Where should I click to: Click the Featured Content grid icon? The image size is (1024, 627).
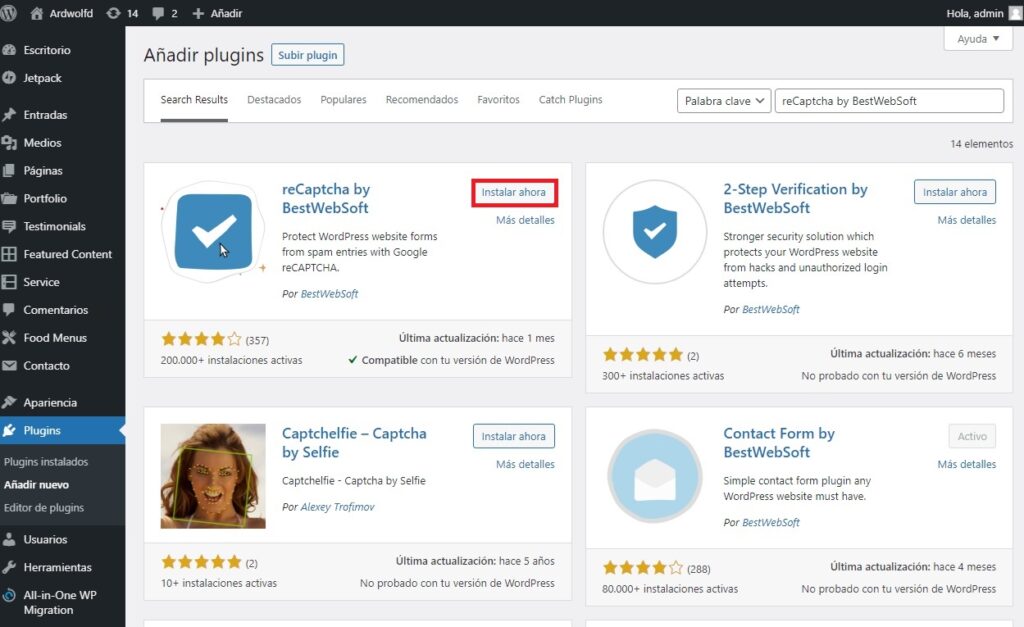click(8, 254)
